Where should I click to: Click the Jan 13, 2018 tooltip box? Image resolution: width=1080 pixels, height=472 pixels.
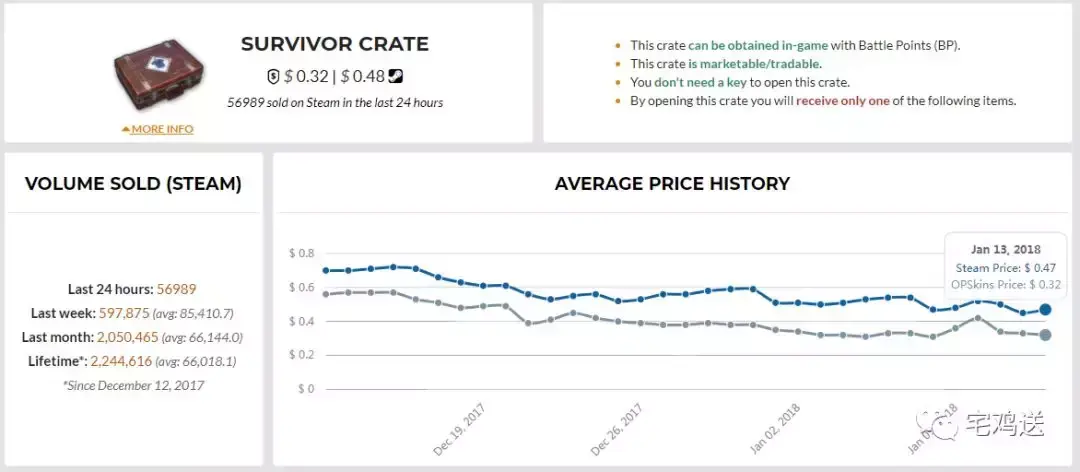pyautogui.click(x=1006, y=267)
